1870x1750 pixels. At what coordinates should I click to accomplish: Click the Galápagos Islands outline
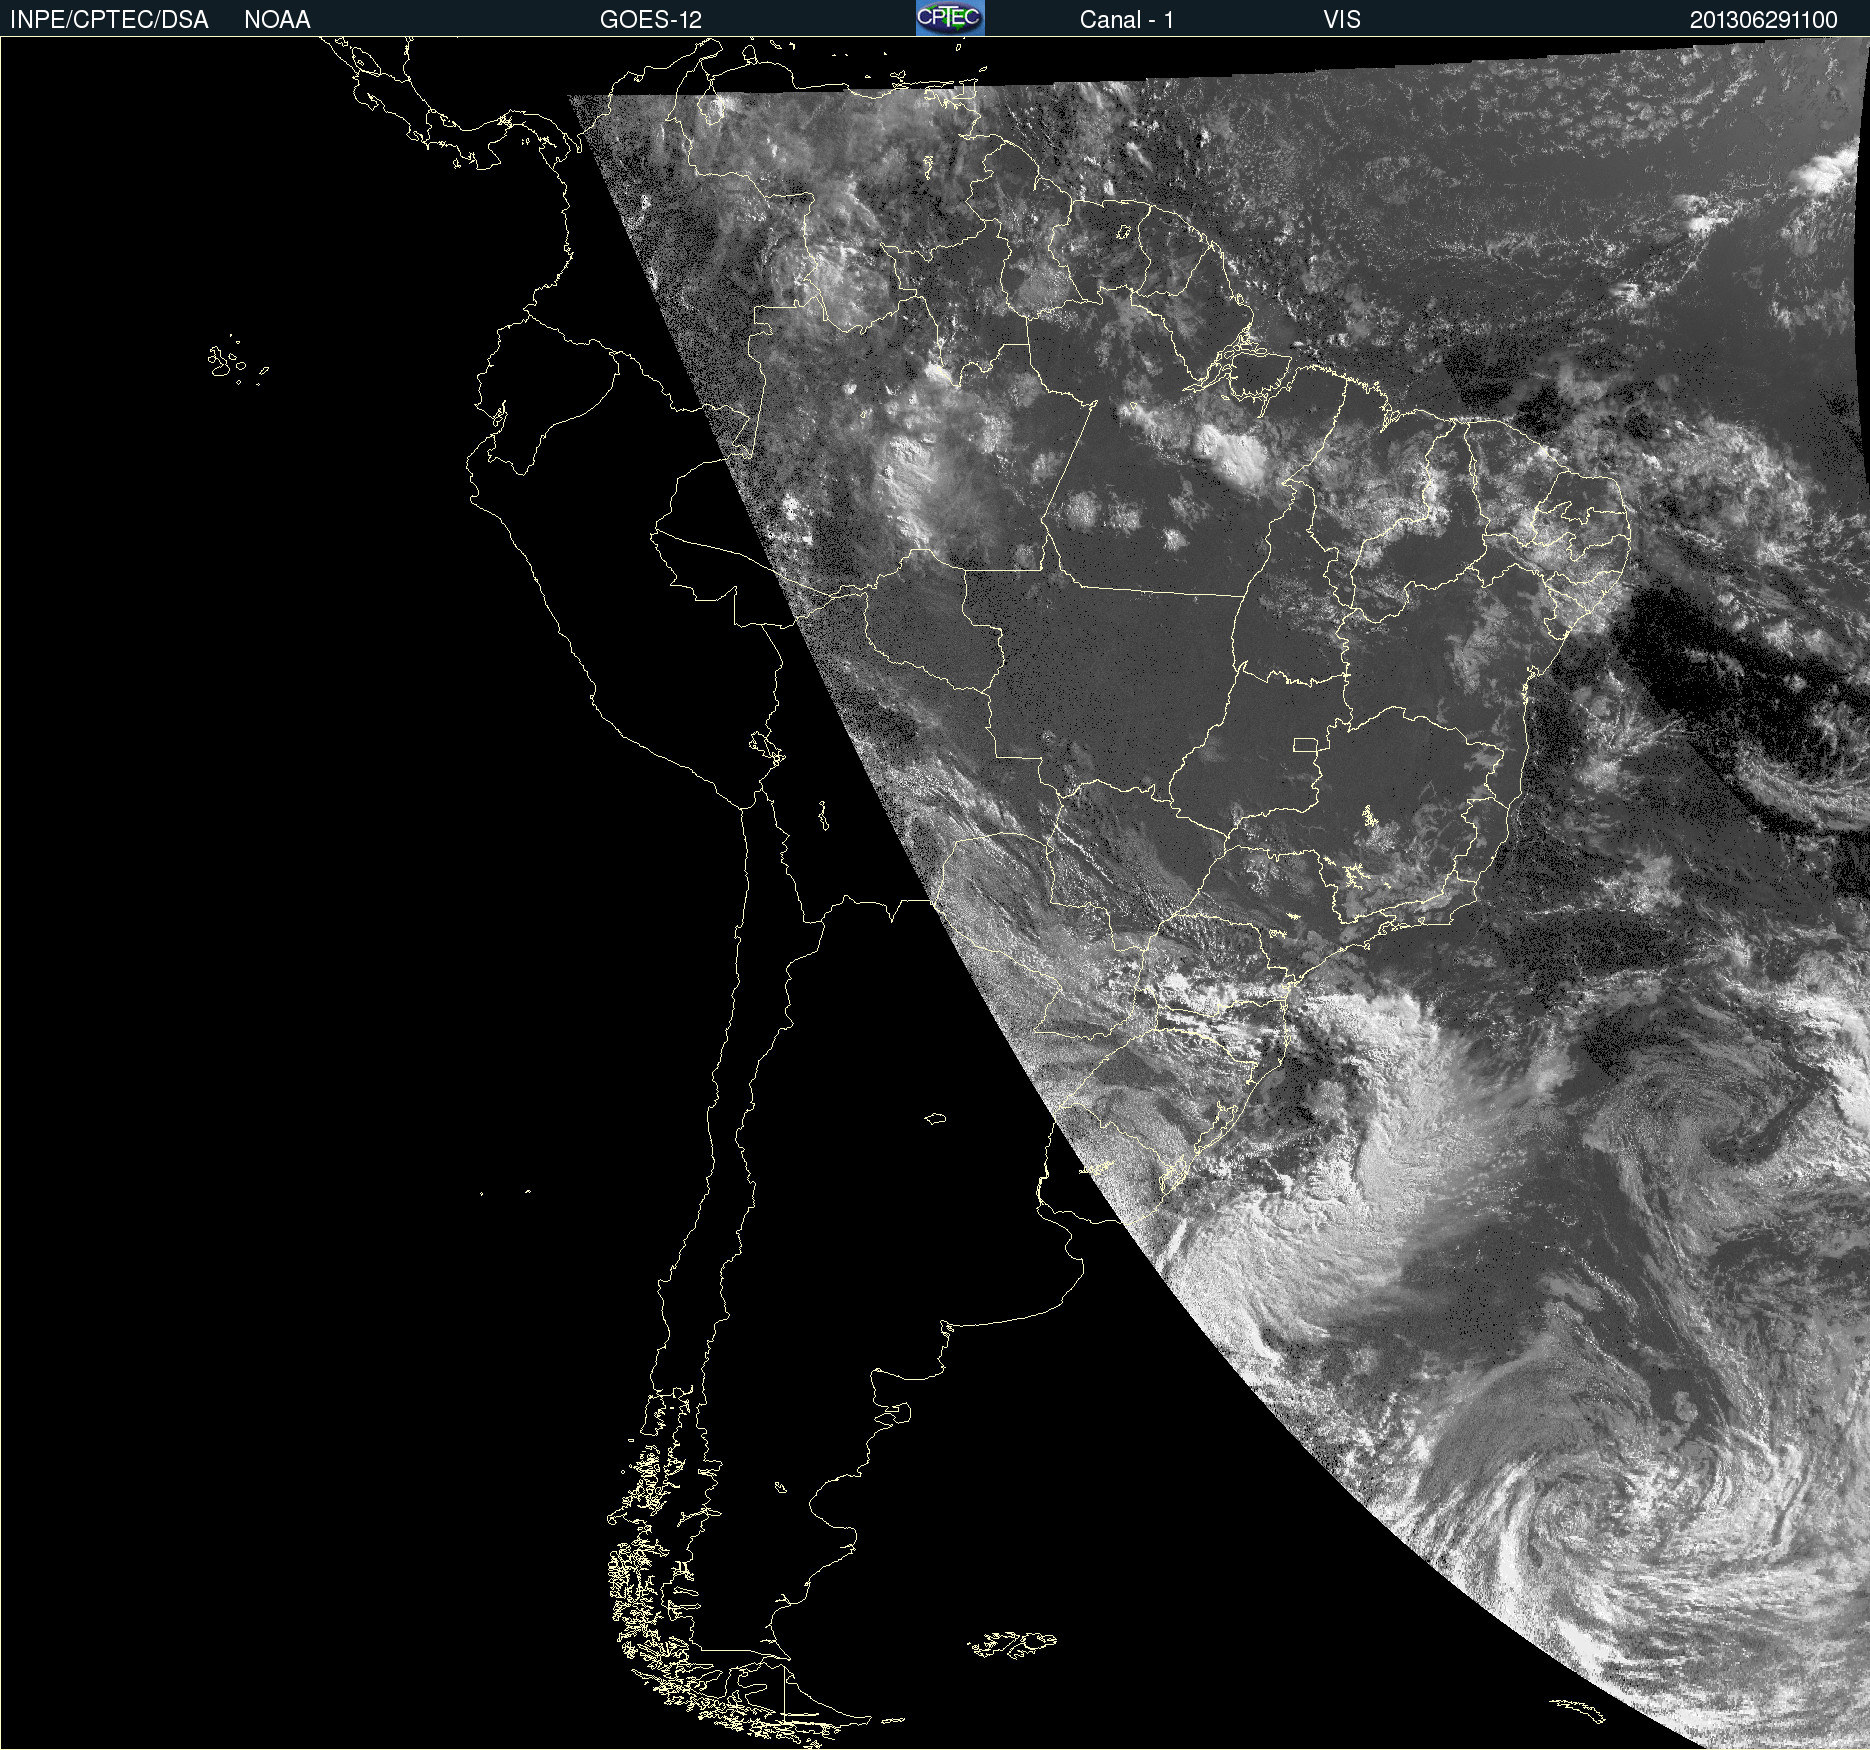tap(238, 361)
